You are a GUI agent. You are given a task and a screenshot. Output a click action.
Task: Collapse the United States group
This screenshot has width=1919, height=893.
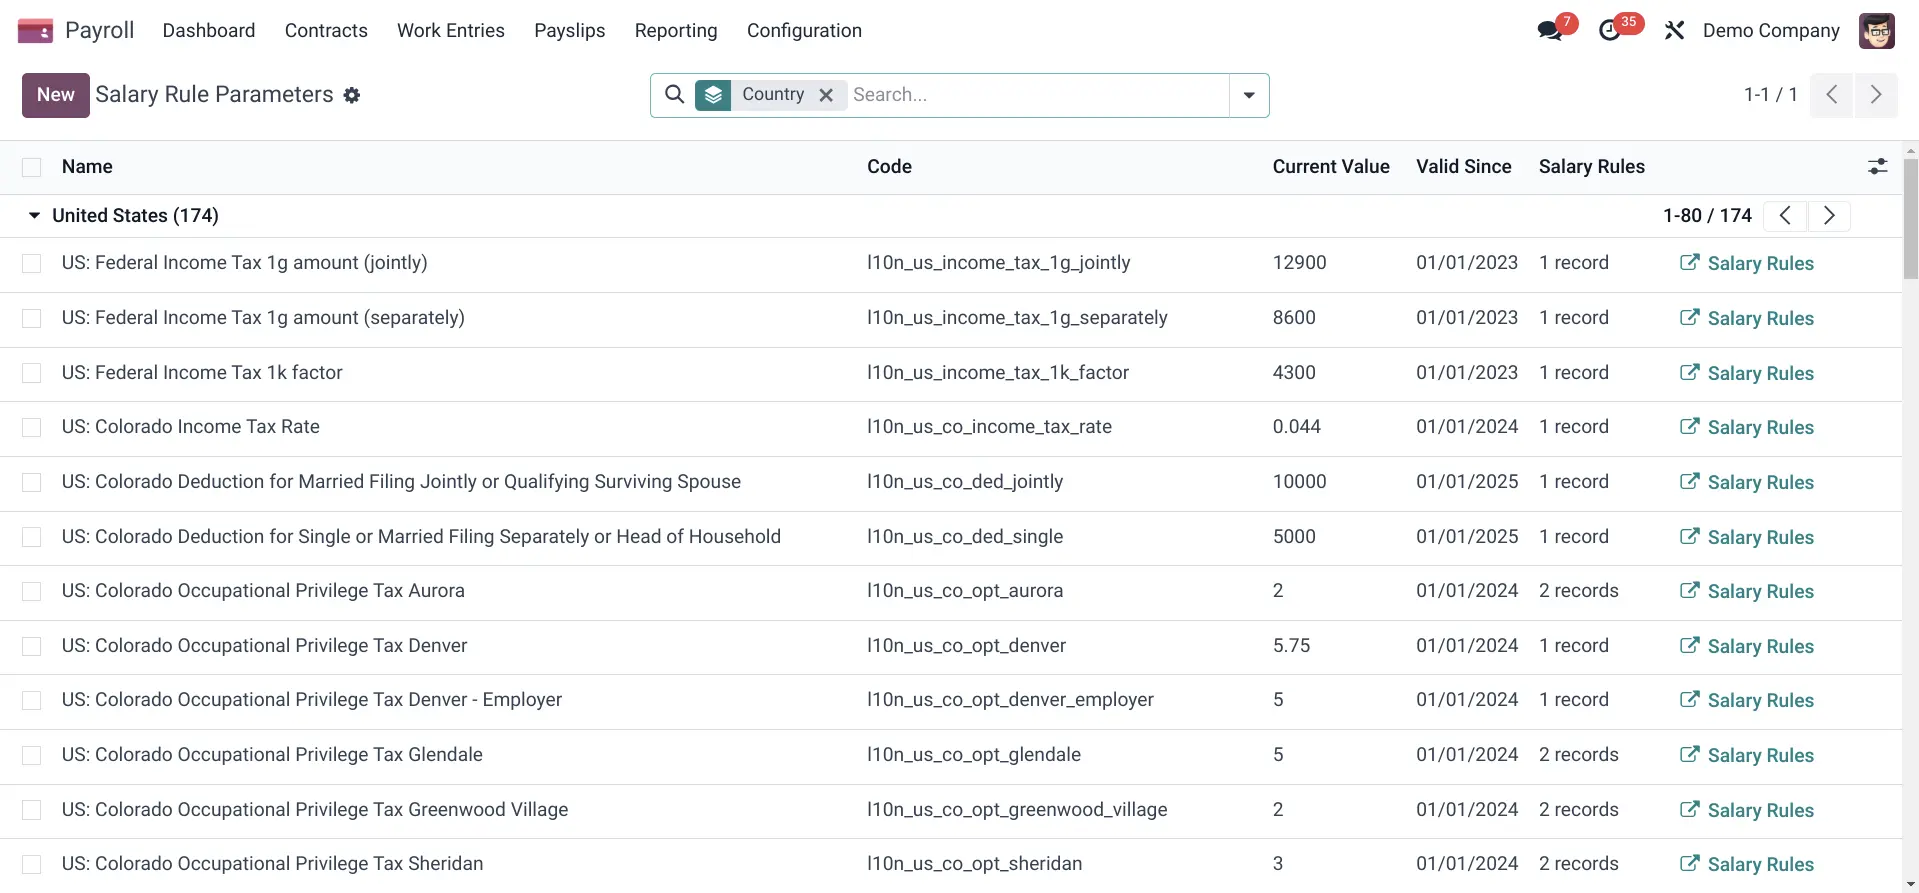click(x=35, y=216)
